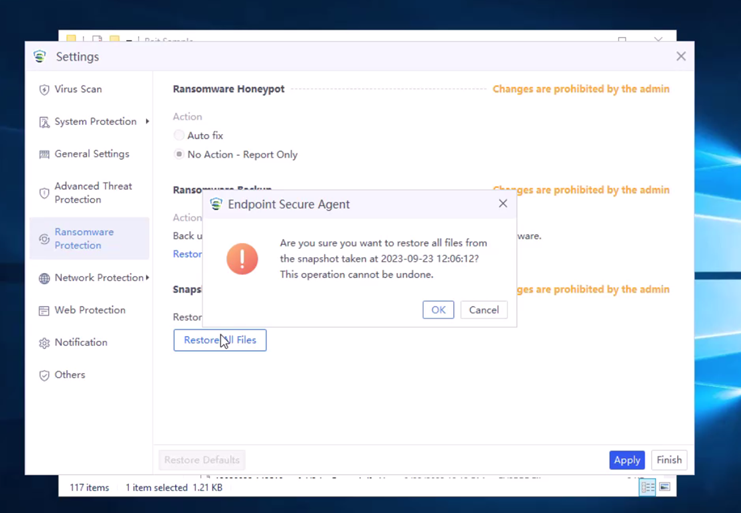Viewport: 741px width, 513px height.
Task: Click the Others shield icon
Action: [x=44, y=376]
